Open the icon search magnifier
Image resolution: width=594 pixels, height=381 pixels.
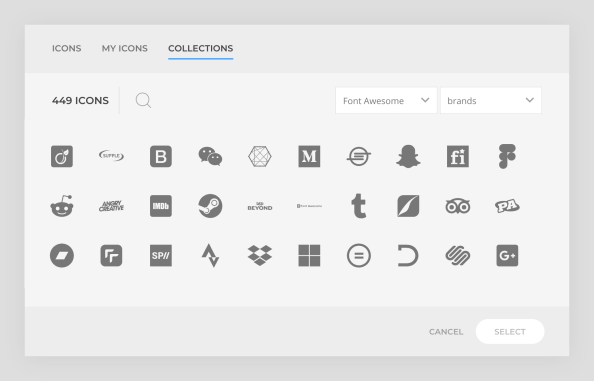pos(143,100)
